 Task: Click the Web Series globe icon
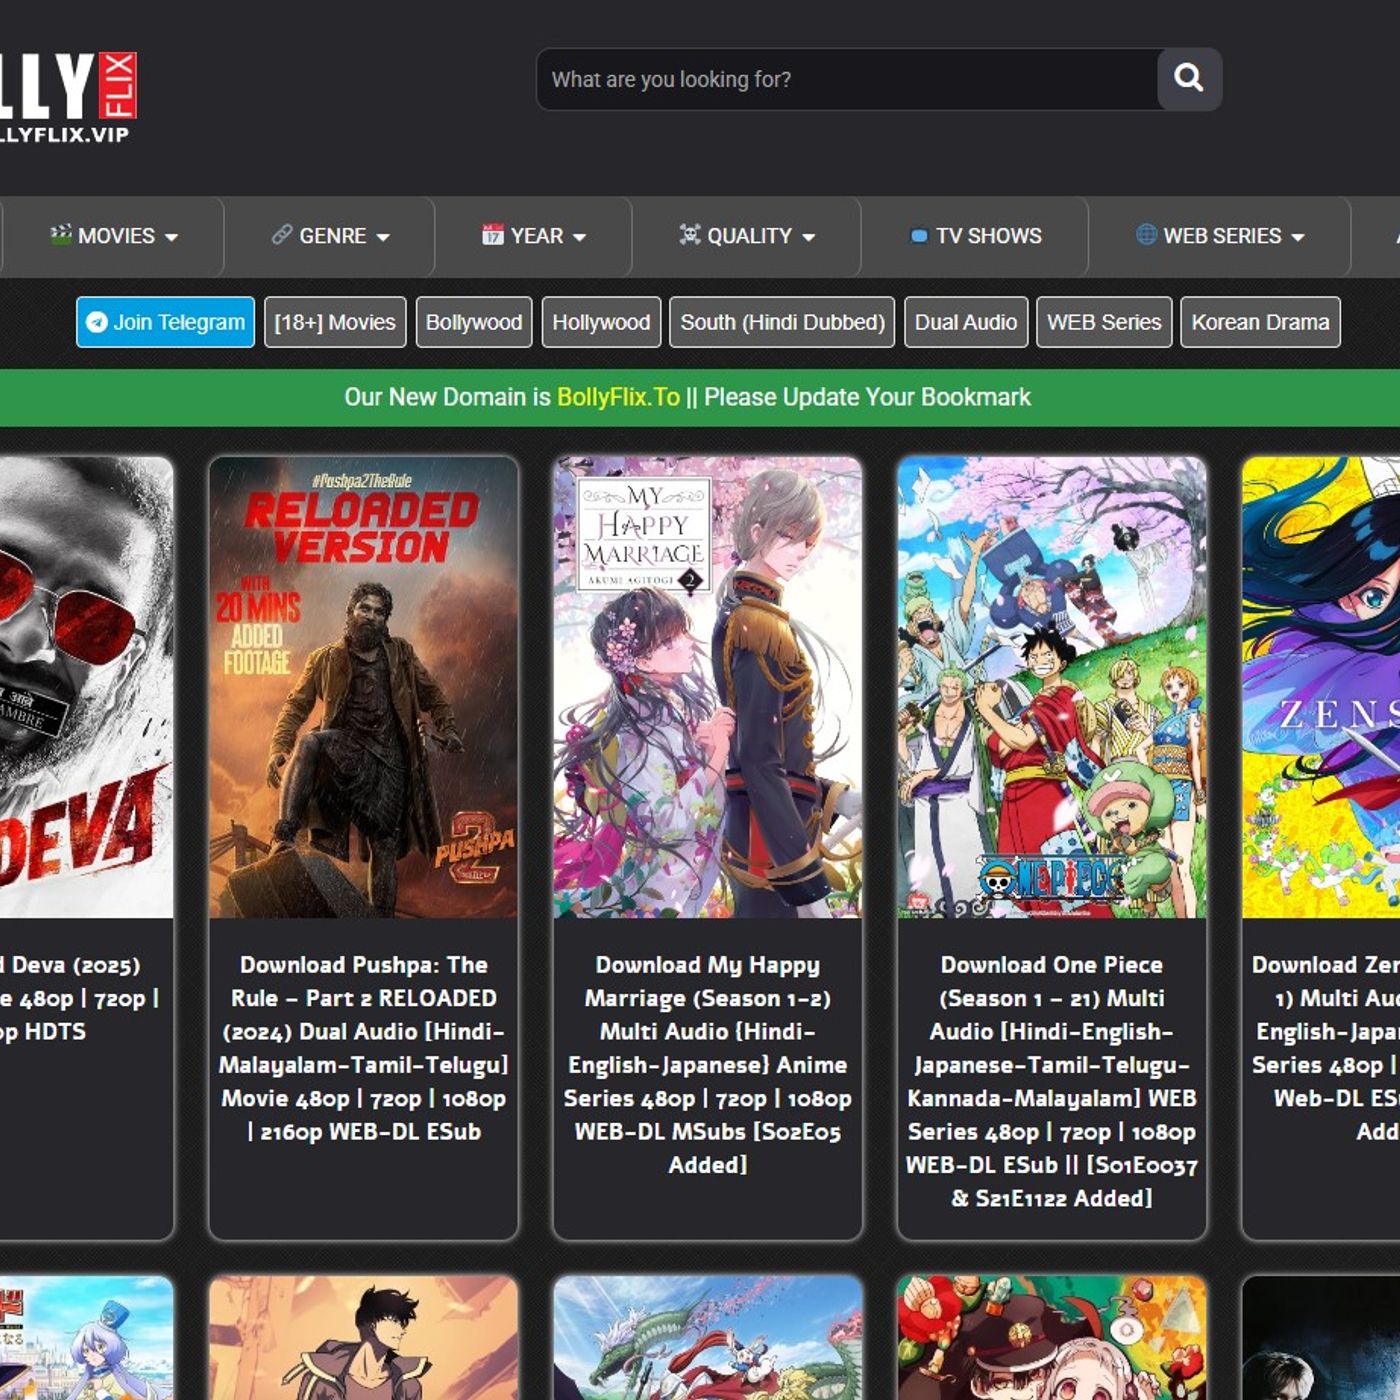point(1146,234)
